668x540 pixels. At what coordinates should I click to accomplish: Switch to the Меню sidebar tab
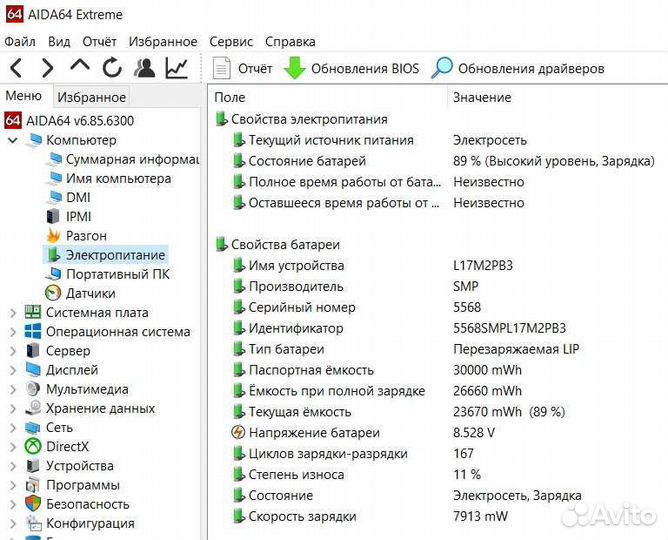[23, 95]
